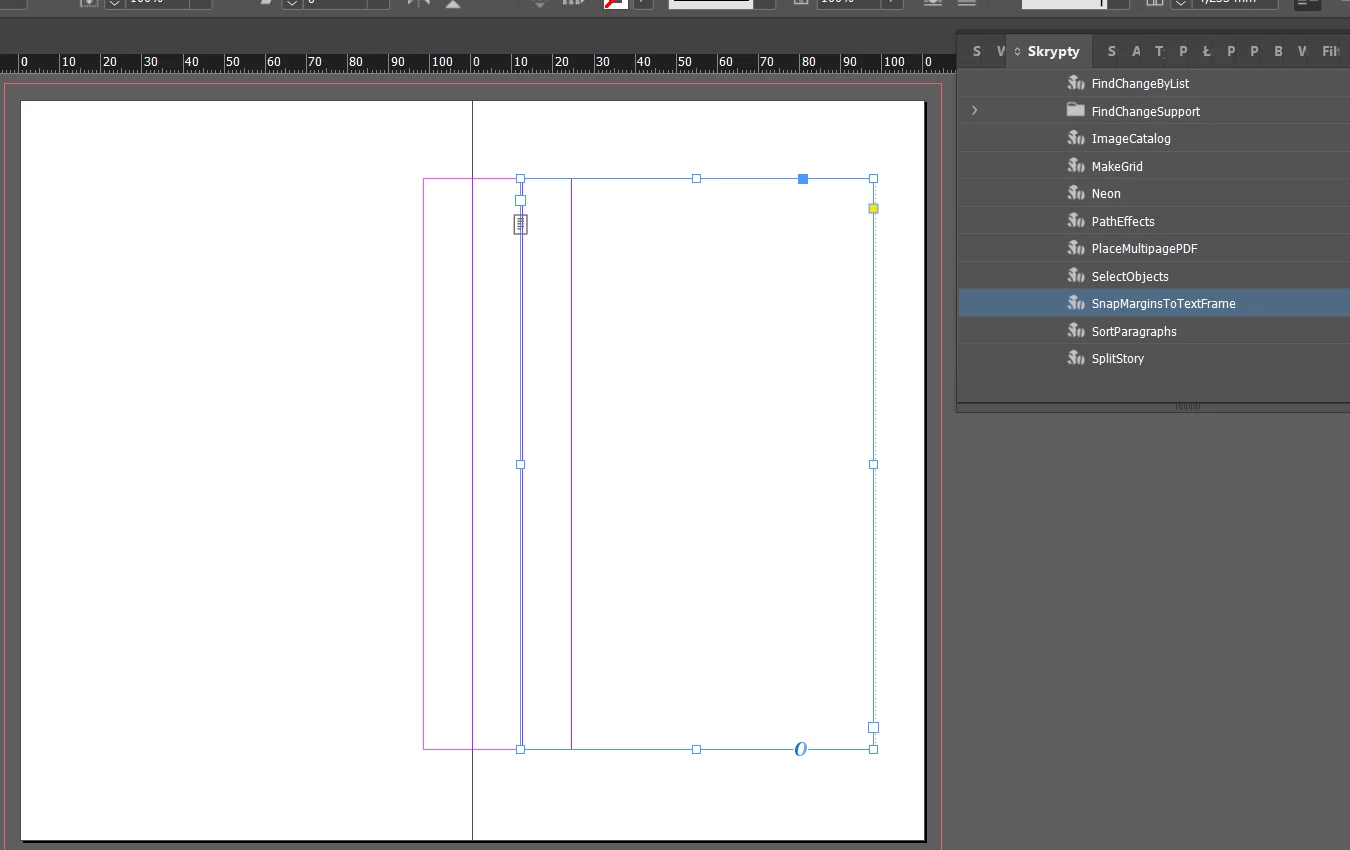Click the MakeGrid script icon
1350x850 pixels.
pos(1076,165)
